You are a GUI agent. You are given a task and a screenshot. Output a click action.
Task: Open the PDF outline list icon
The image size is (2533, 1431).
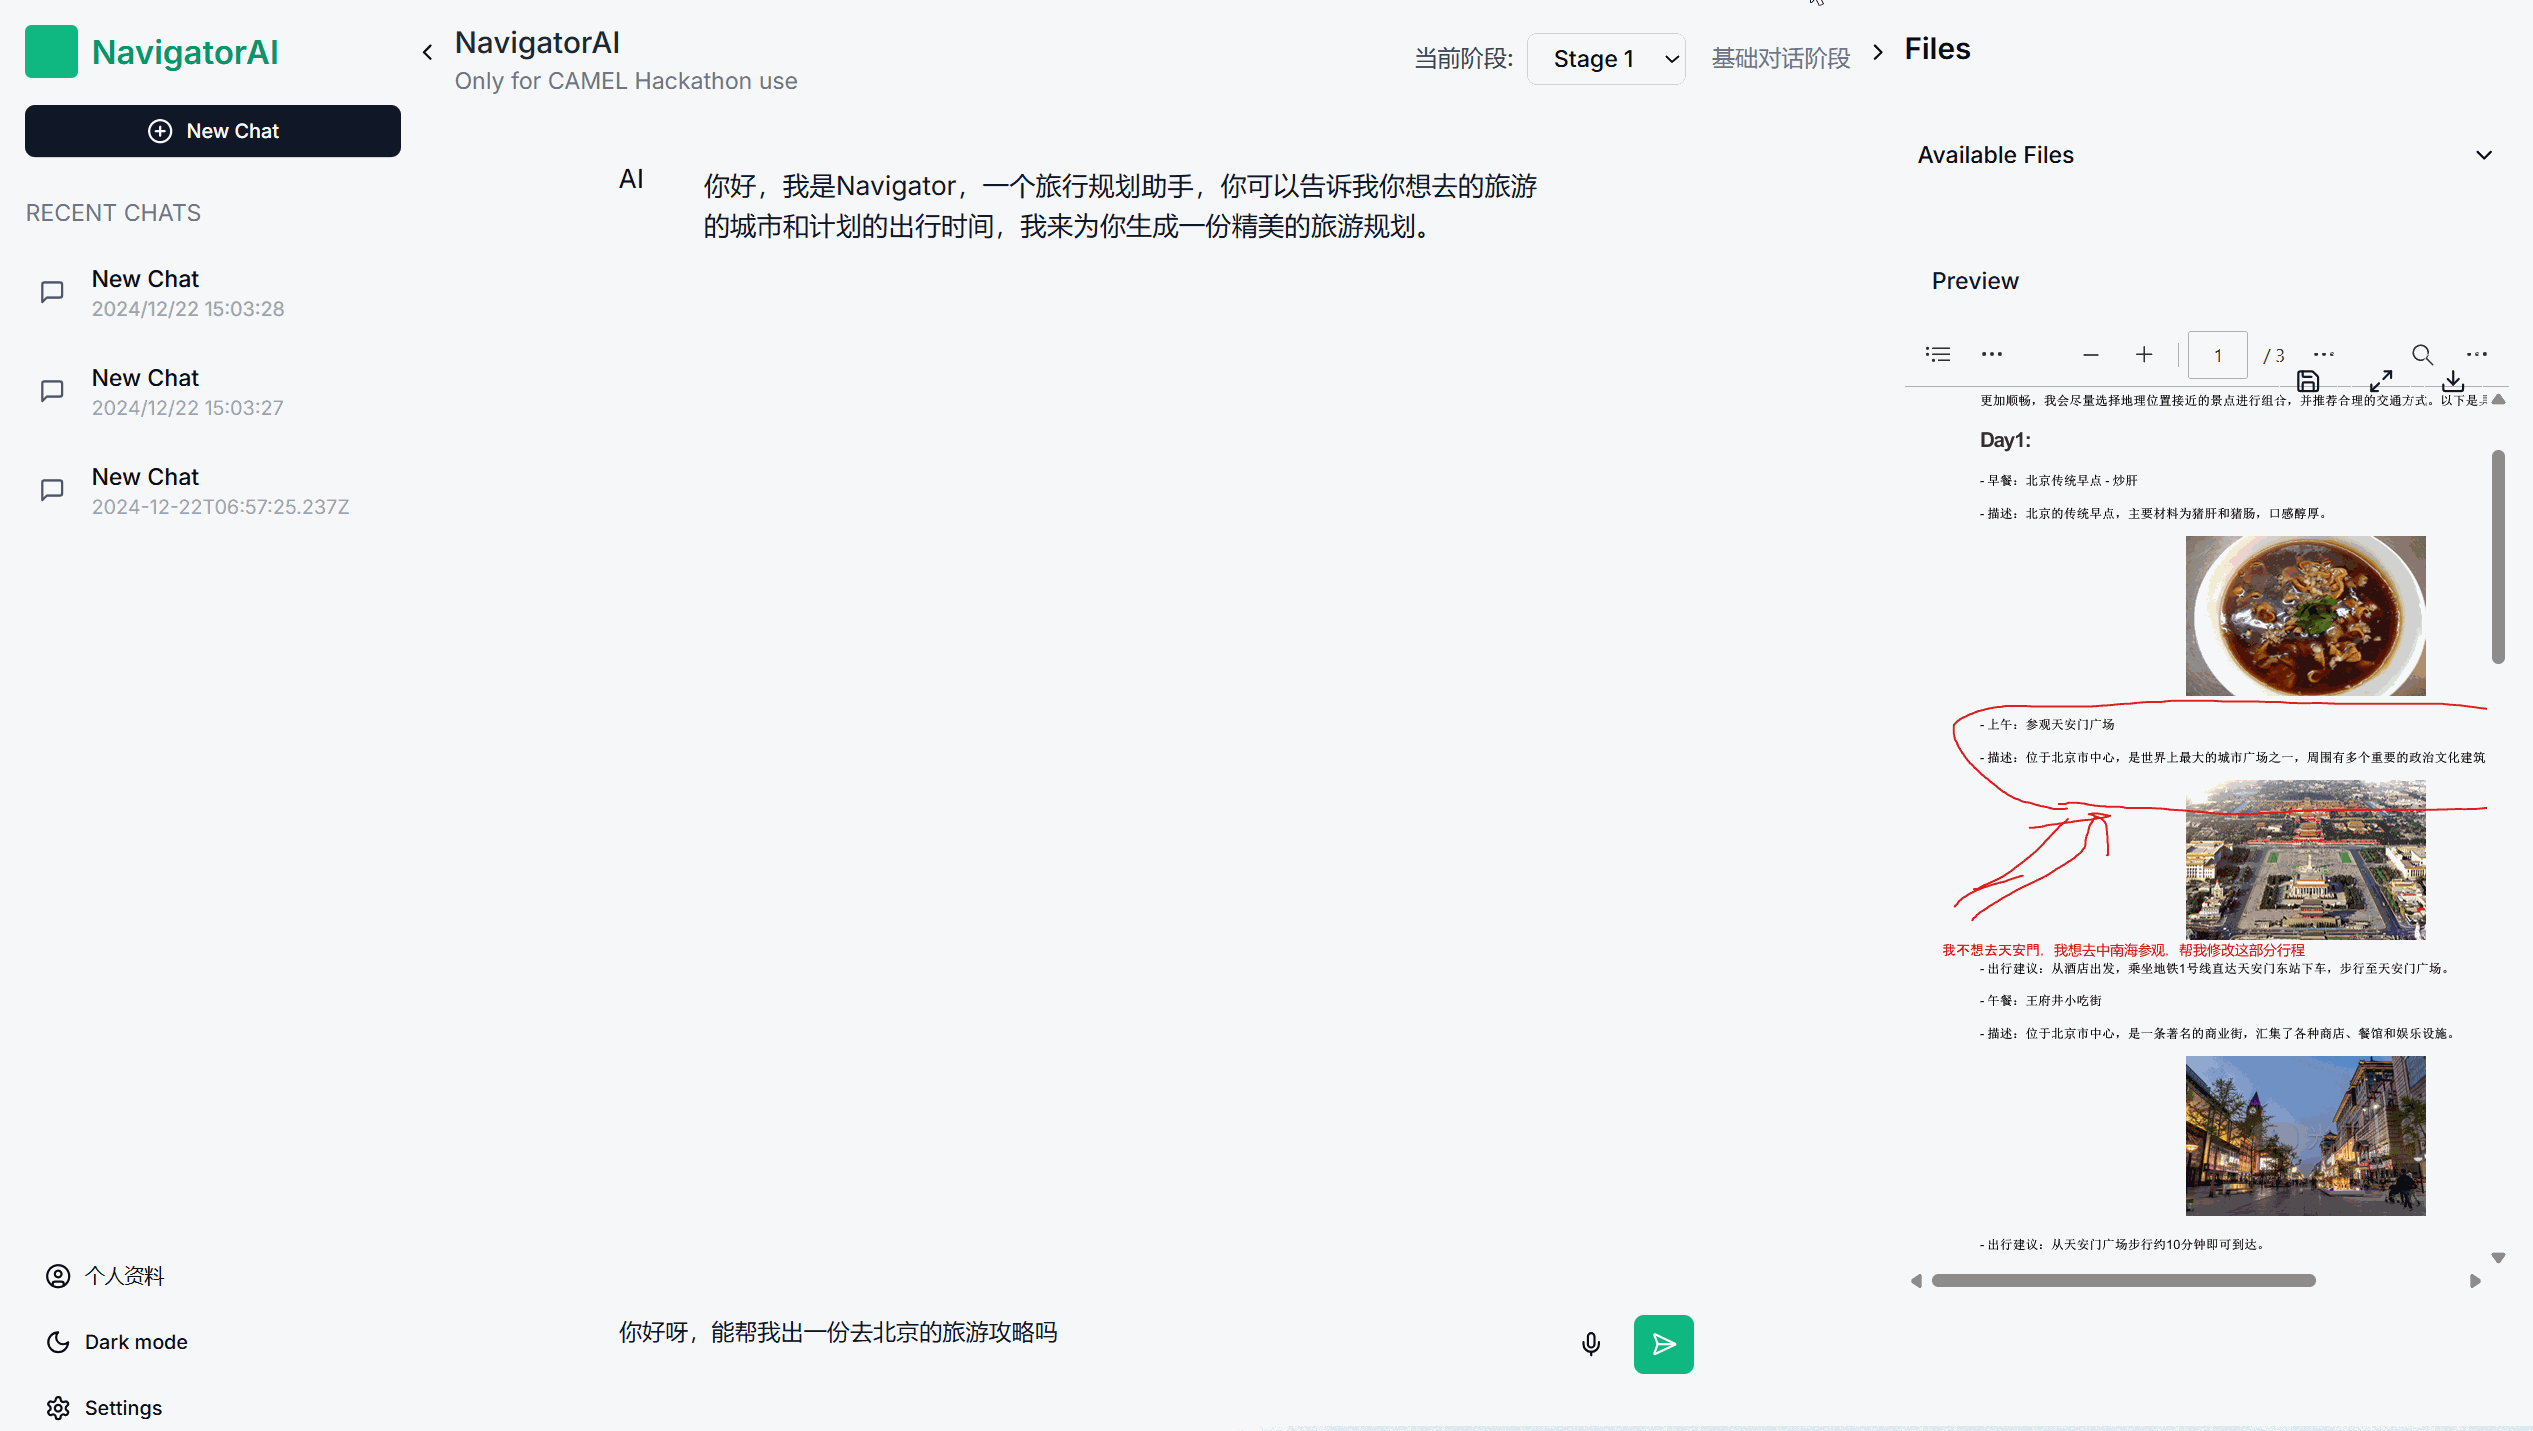point(1938,354)
